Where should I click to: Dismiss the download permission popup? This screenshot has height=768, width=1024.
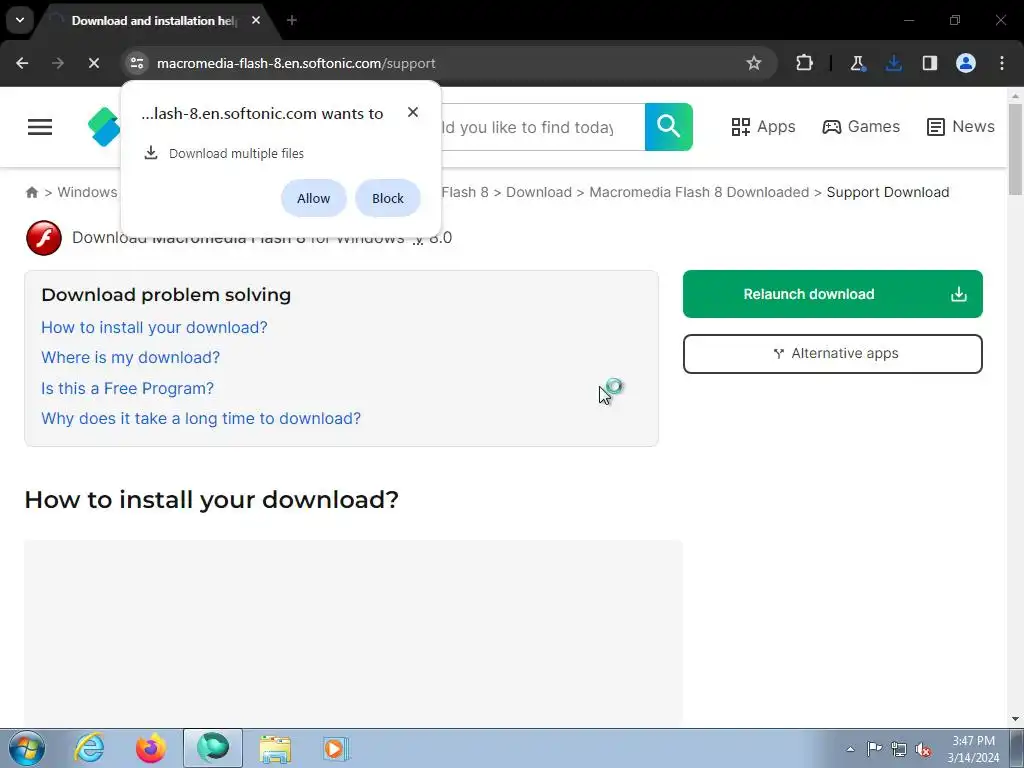coord(413,112)
